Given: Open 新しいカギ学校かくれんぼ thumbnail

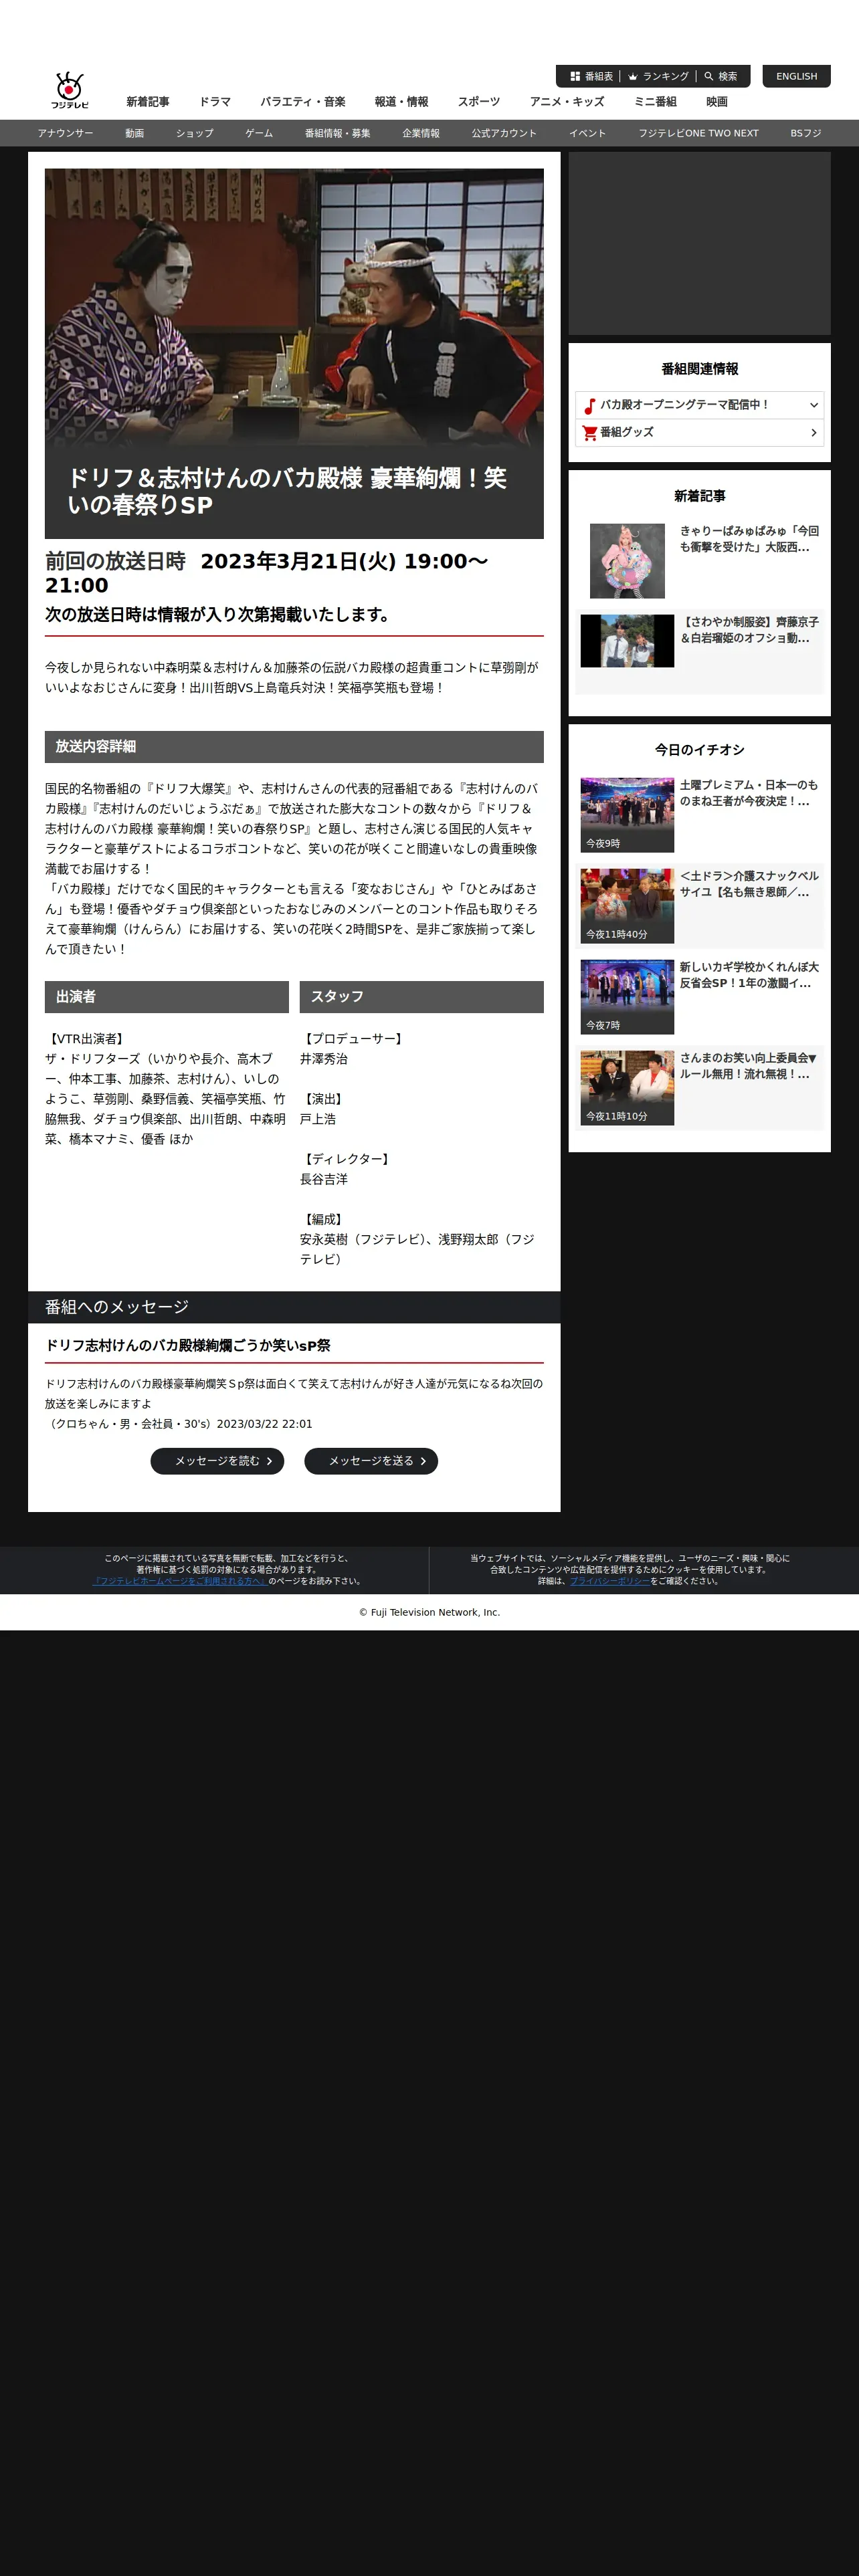Looking at the screenshot, I should coord(627,997).
